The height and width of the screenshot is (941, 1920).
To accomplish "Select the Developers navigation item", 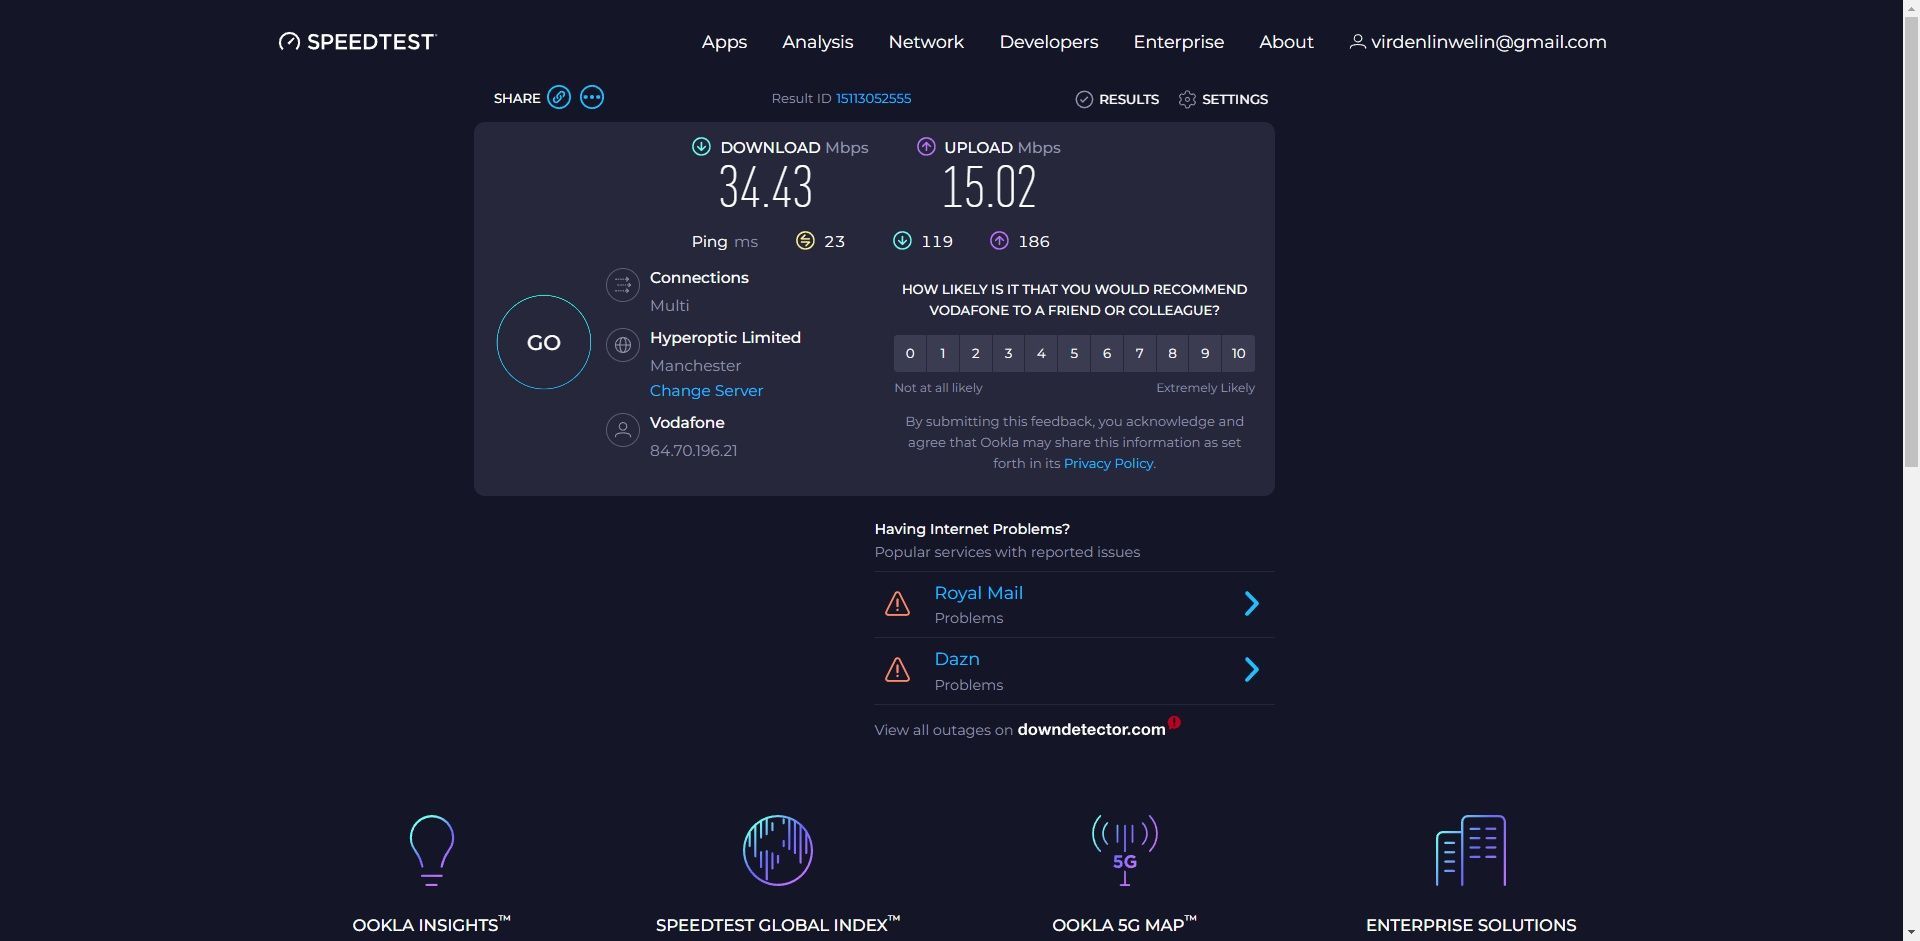I will 1048,41.
